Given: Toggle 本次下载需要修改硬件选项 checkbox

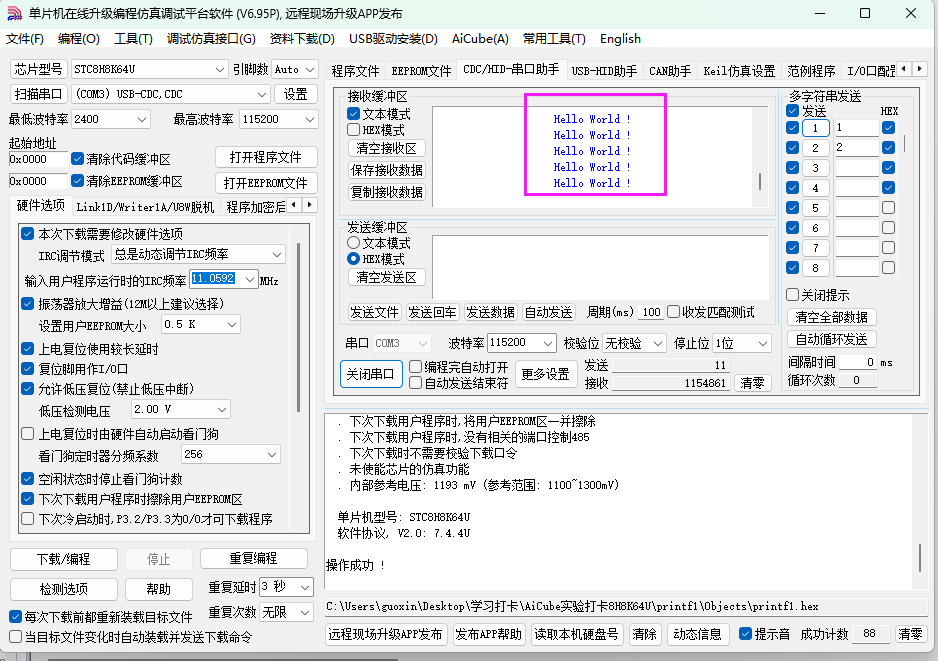Looking at the screenshot, I should pos(28,233).
